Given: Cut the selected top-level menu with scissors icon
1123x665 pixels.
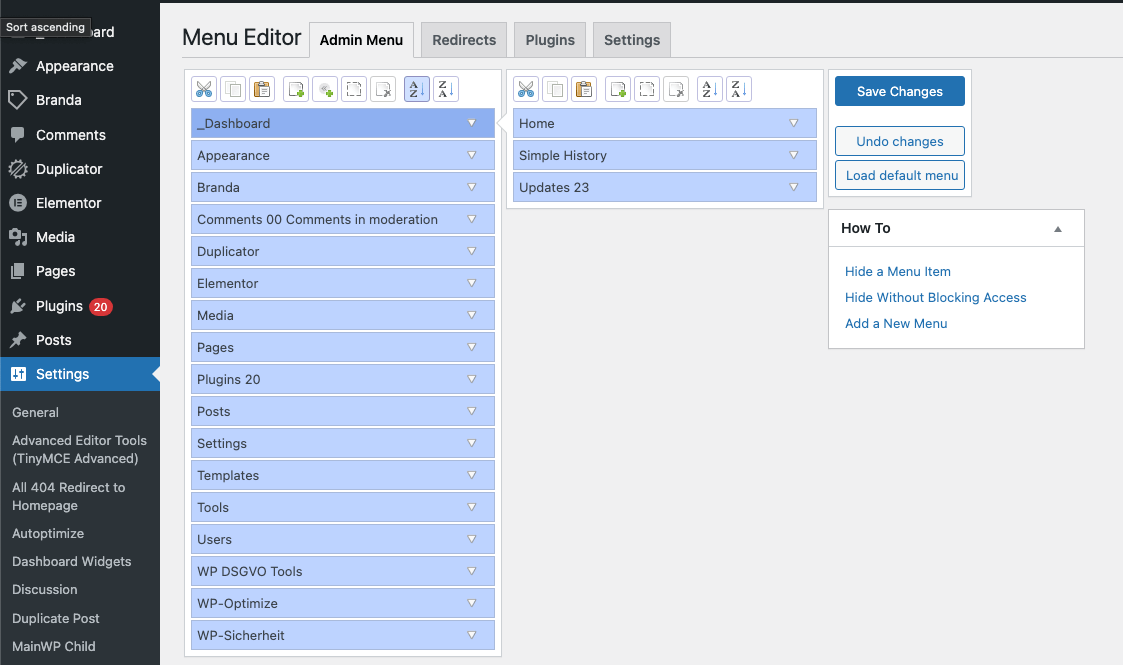Looking at the screenshot, I should point(204,89).
